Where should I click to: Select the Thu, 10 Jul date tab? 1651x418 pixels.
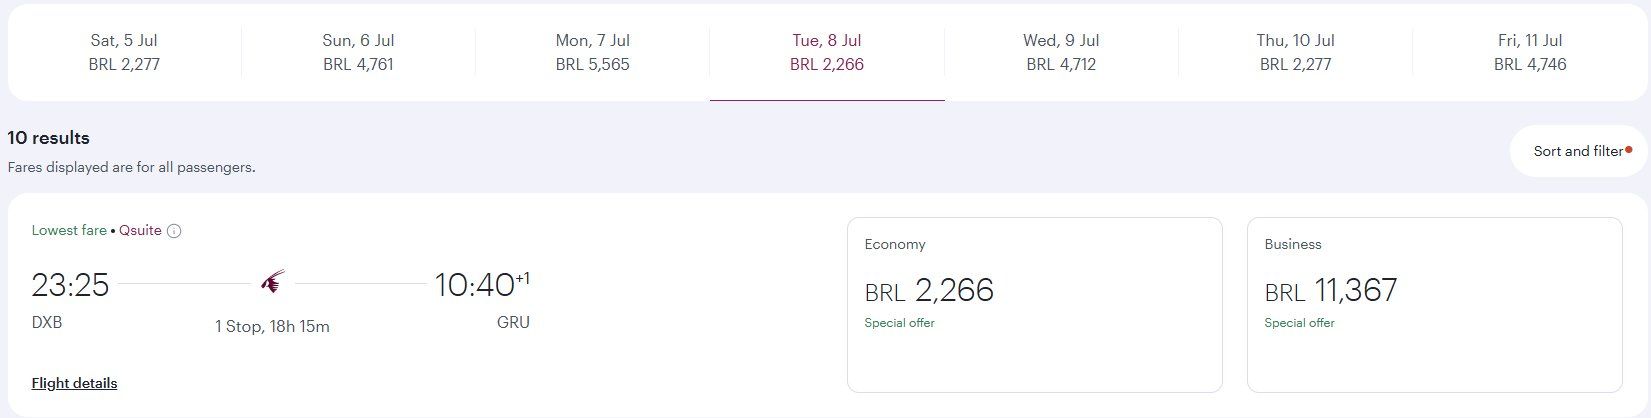pos(1295,52)
